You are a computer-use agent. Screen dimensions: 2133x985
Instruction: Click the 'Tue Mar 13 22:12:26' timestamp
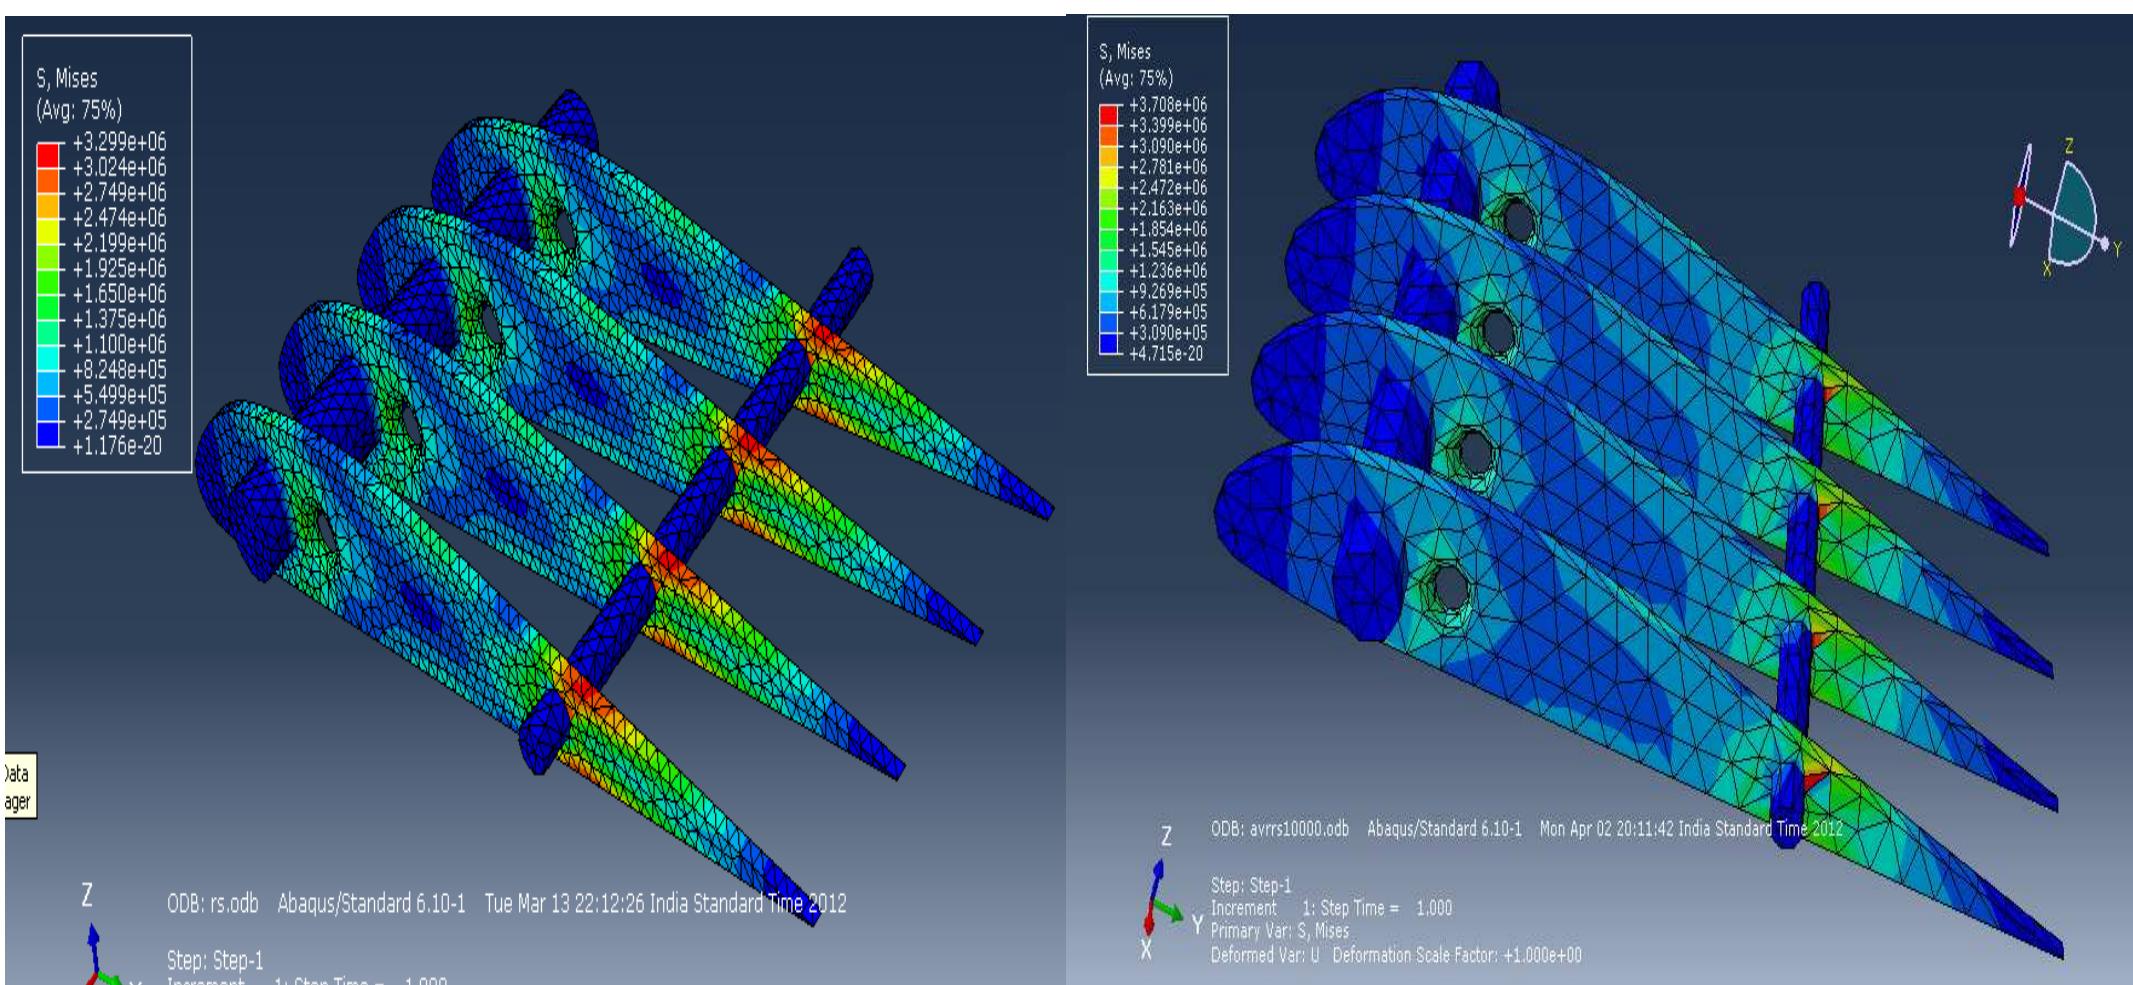(x=564, y=904)
